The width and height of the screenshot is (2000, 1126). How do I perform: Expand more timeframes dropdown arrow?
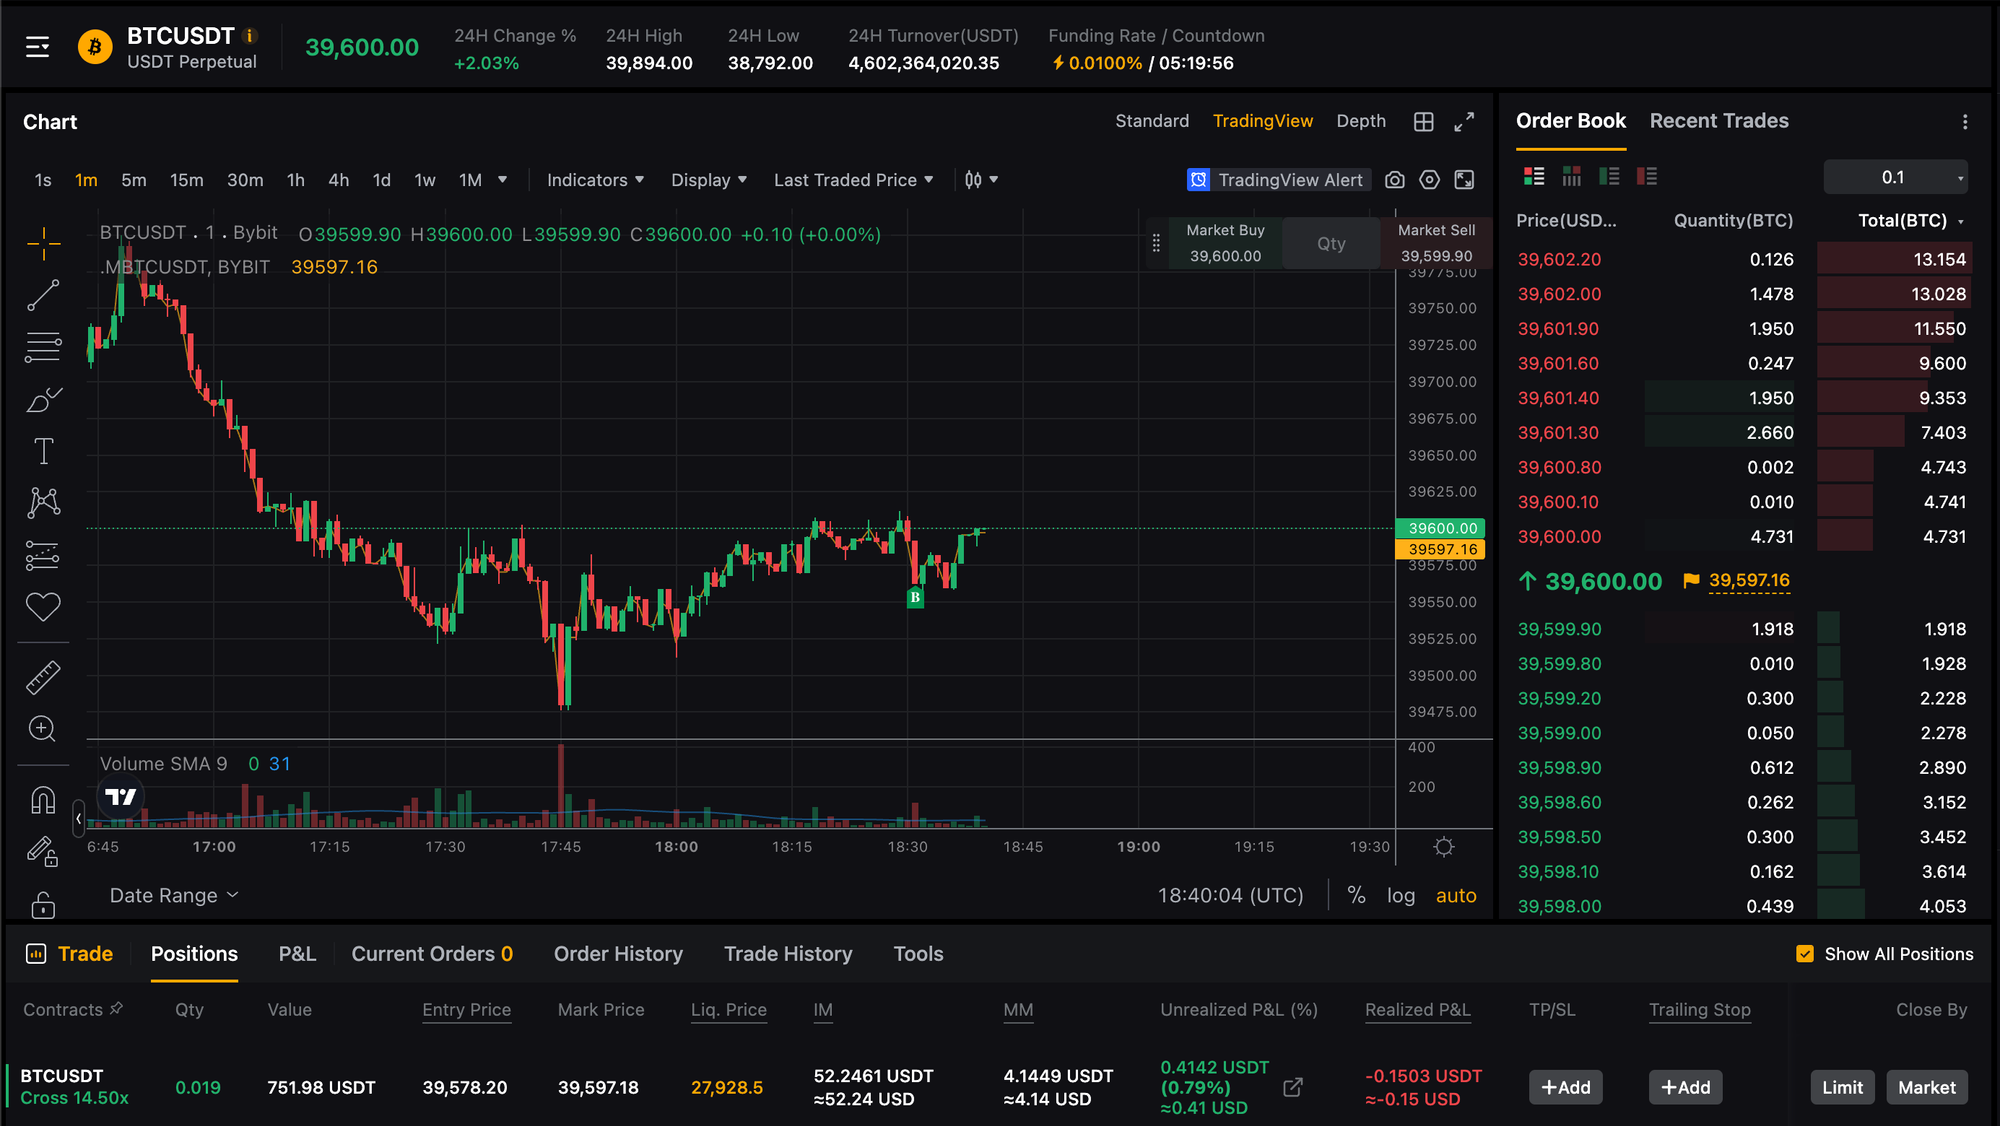click(x=503, y=180)
